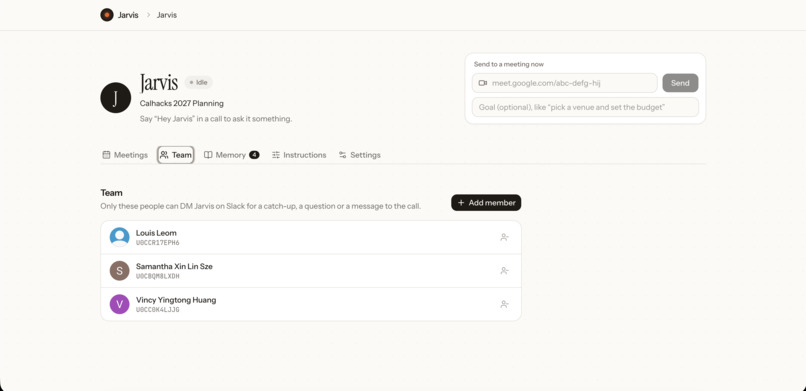Click the Add member button
This screenshot has width=806, height=391.
(486, 202)
